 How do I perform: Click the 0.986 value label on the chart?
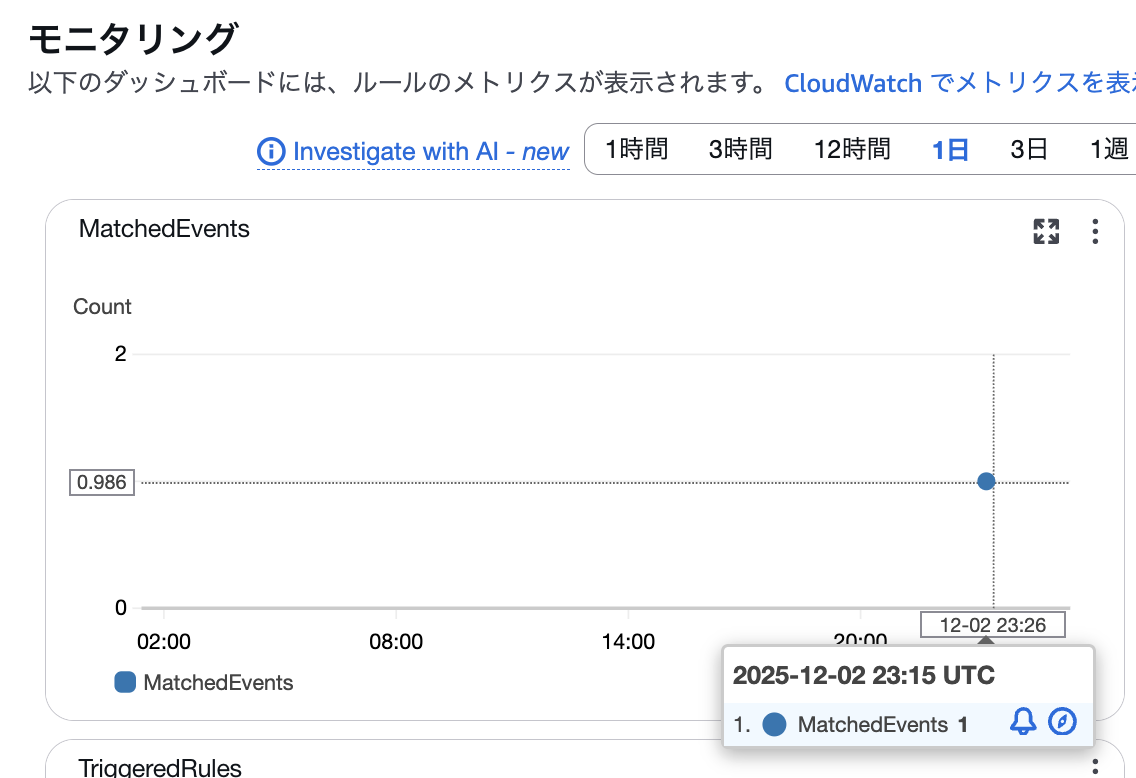[101, 481]
